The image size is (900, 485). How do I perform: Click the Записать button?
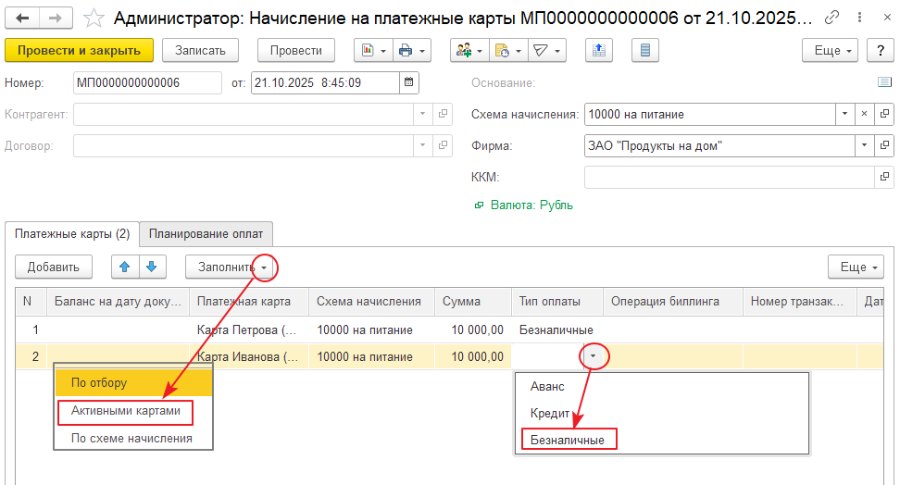click(x=200, y=51)
